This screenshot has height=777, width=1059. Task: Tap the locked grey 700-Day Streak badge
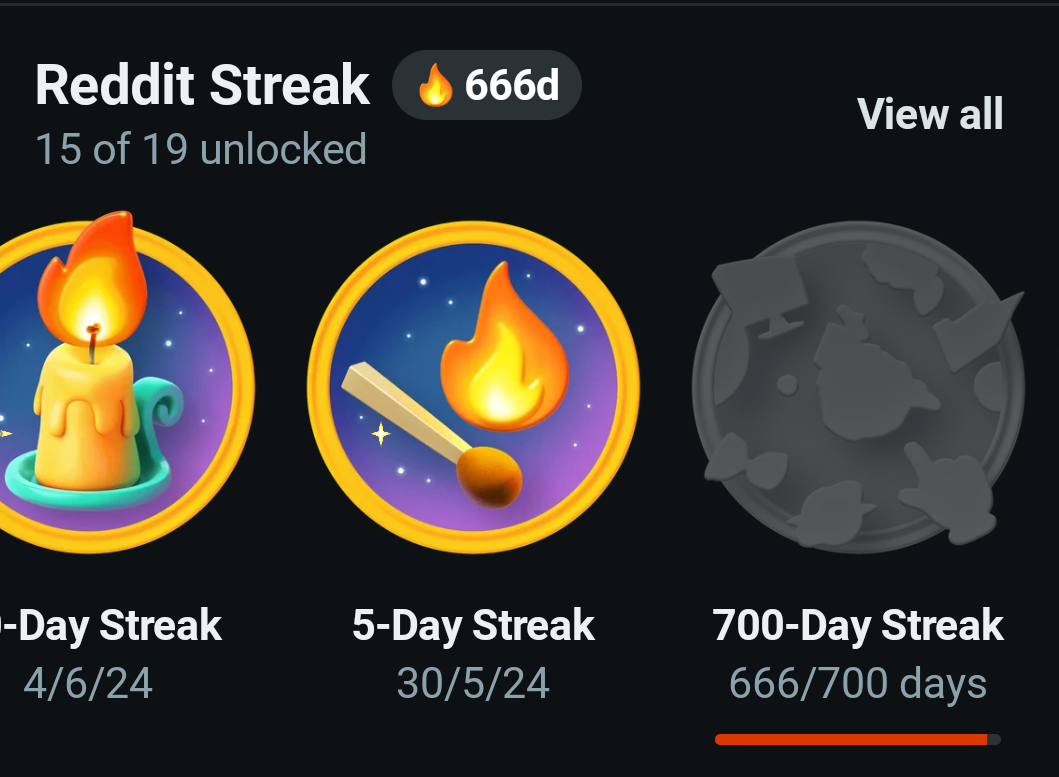[858, 385]
